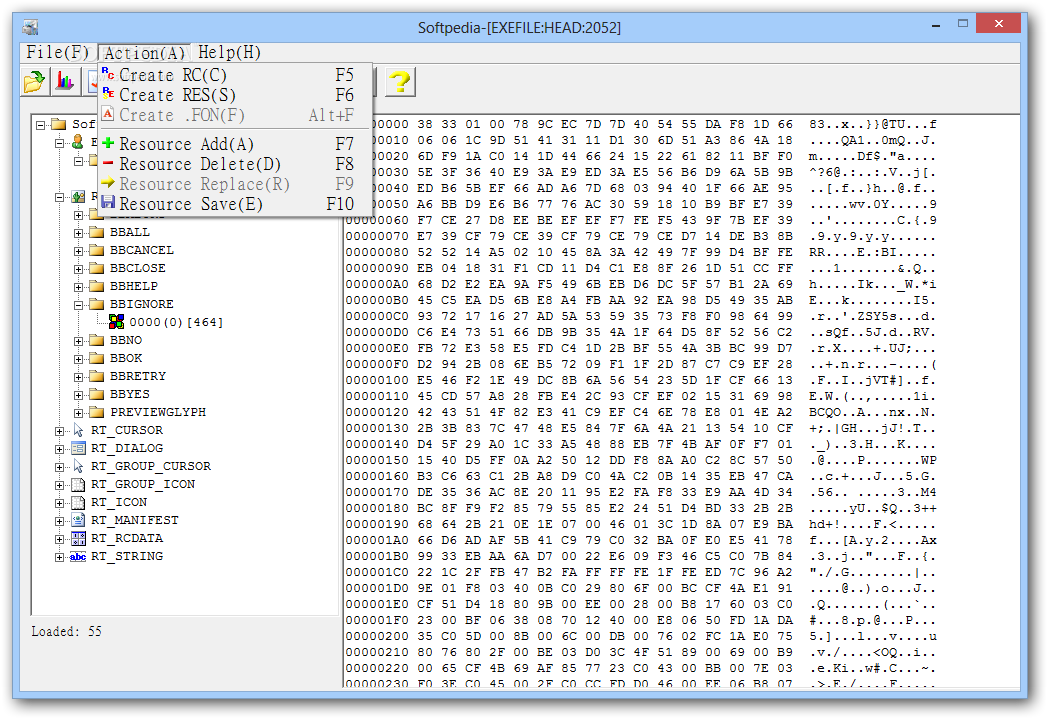Choose Resource Save(E) menu entry
Screen dimensions: 1048x719
(x=235, y=203)
